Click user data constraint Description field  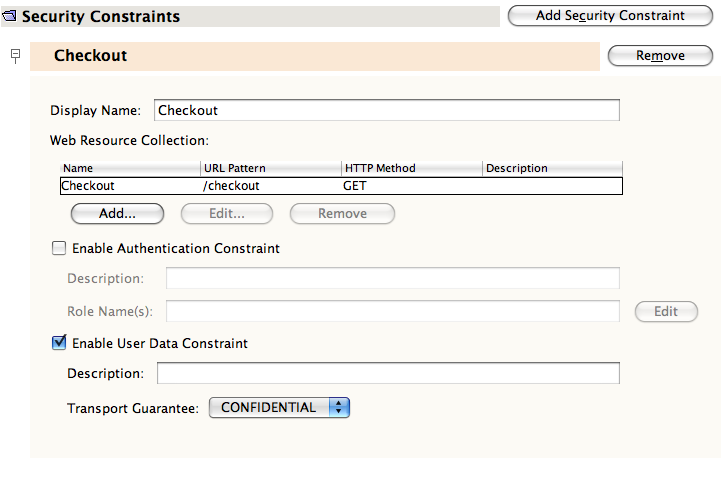388,373
